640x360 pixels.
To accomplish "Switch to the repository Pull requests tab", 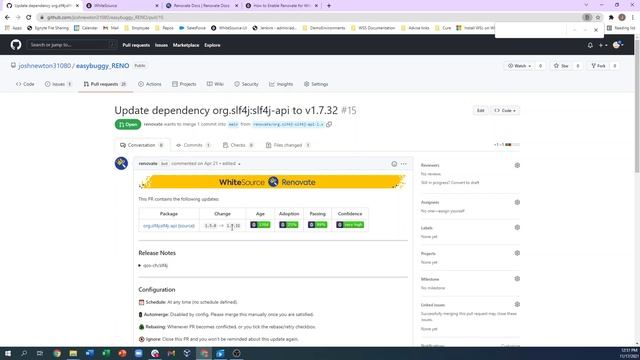I will 105,84.
